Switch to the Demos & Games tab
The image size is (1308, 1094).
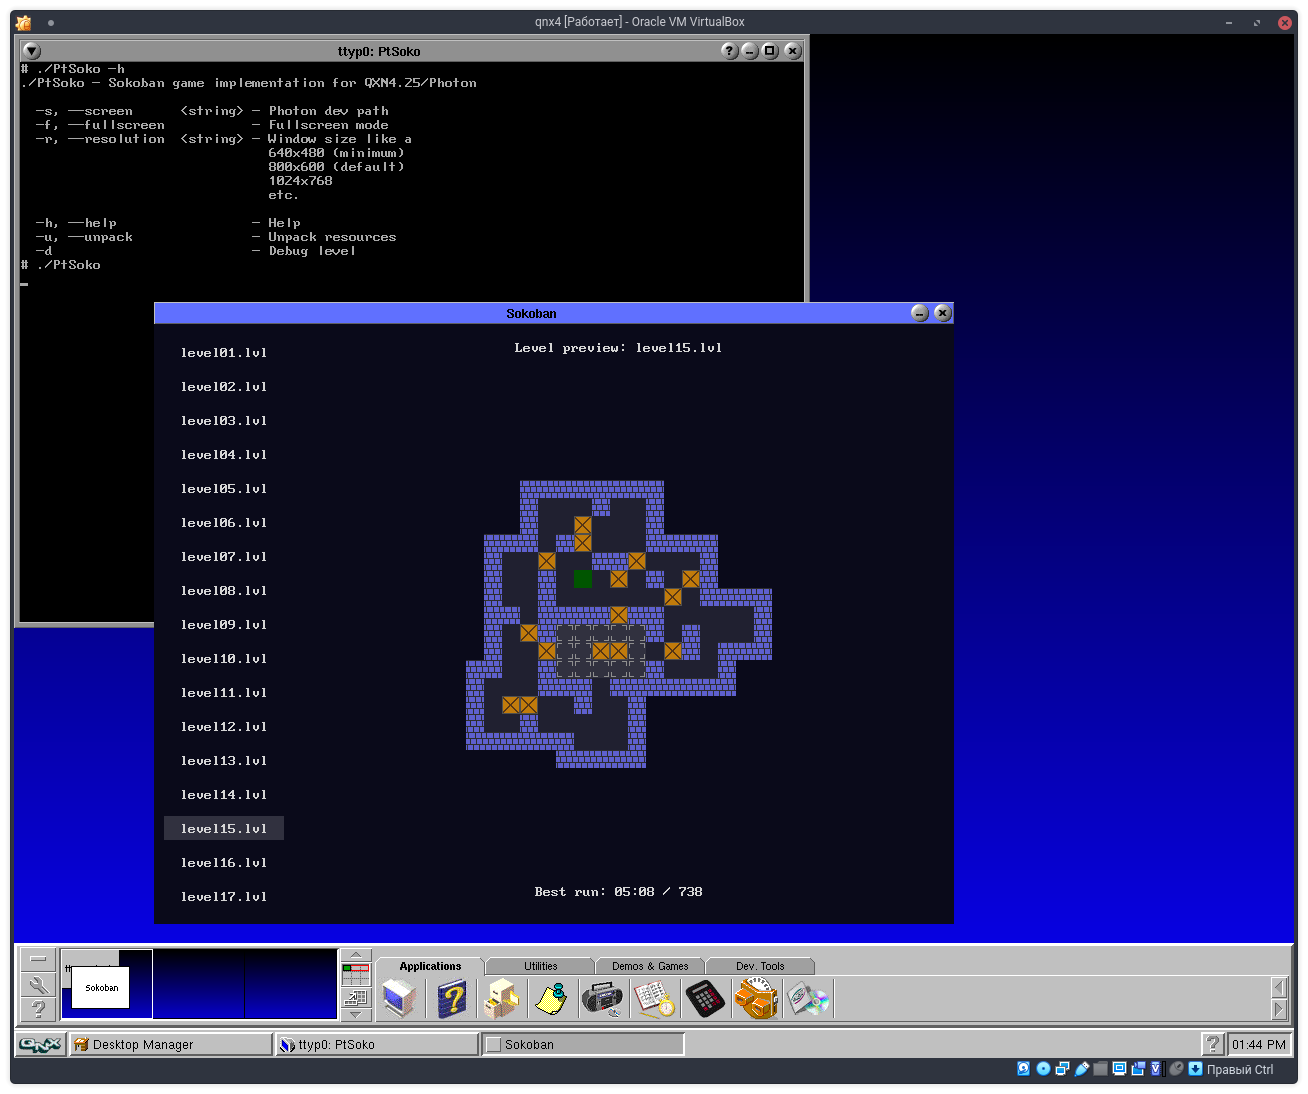pyautogui.click(x=650, y=966)
